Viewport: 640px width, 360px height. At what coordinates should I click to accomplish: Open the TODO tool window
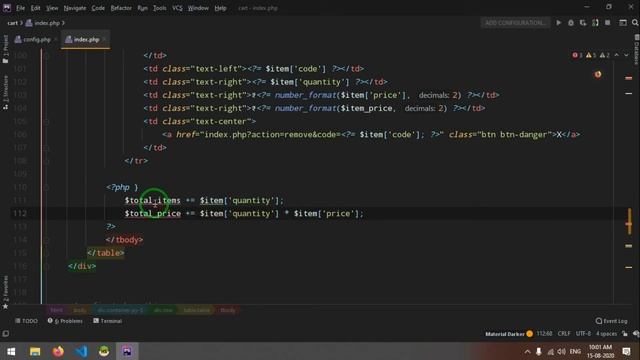point(27,321)
